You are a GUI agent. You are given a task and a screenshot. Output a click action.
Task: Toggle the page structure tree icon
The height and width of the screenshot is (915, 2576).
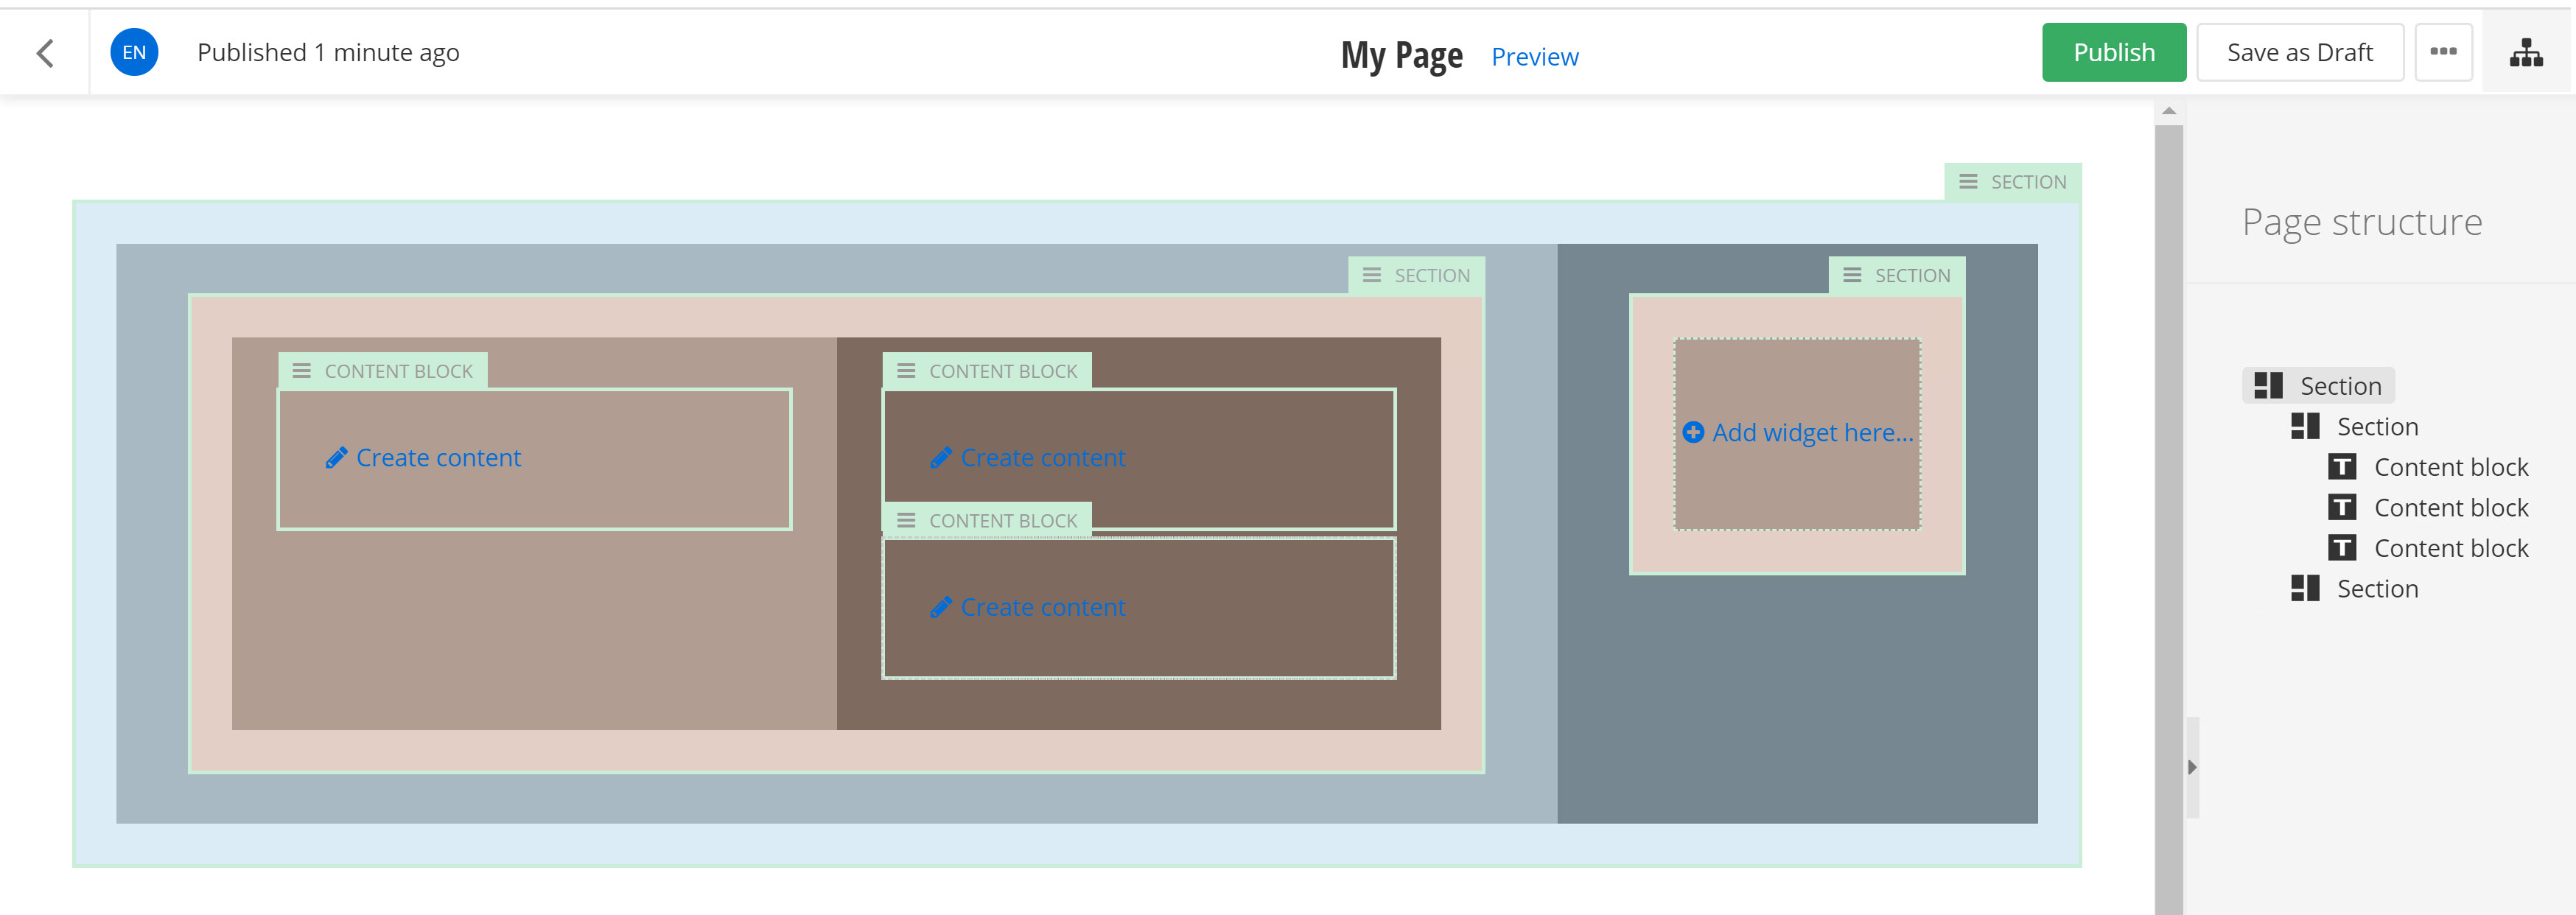2526,53
